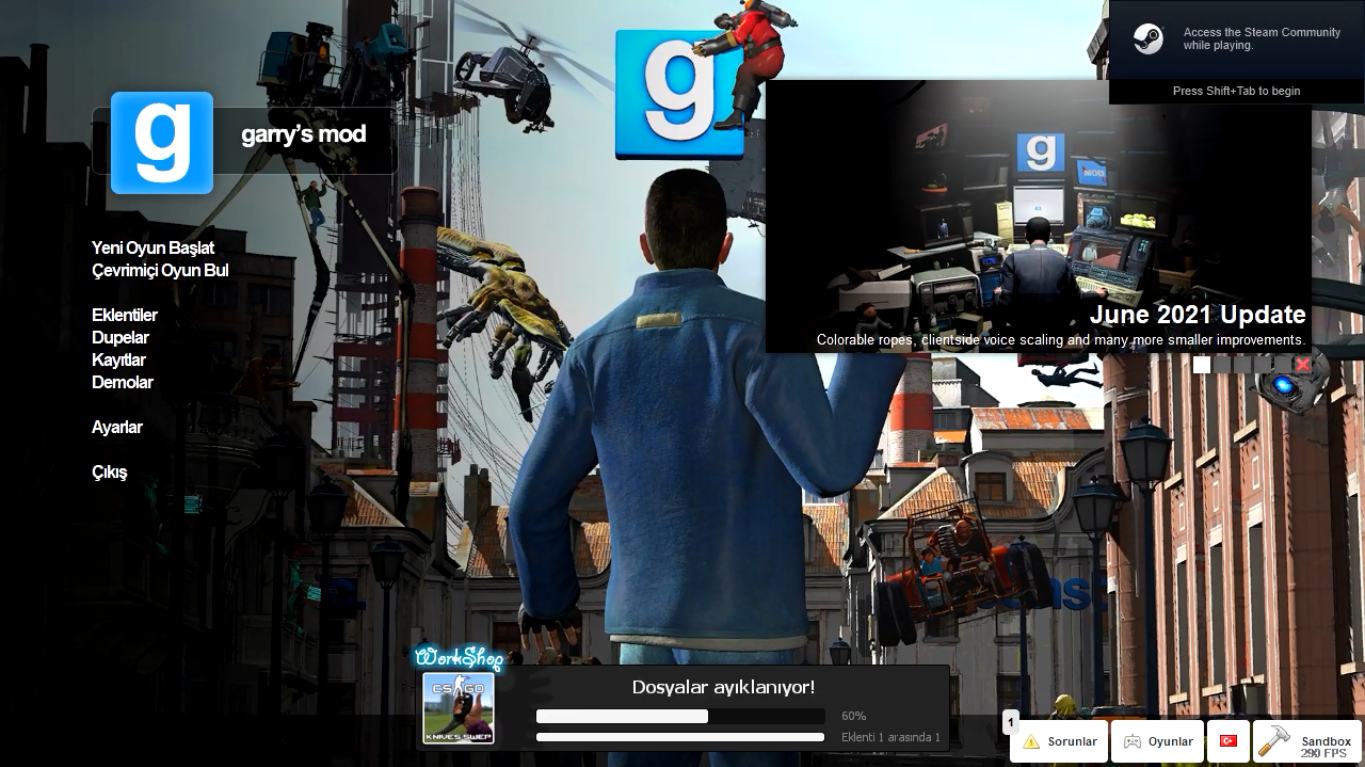The image size is (1365, 767).
Task: Click the Sorunlar problems button
Action: [x=1059, y=741]
